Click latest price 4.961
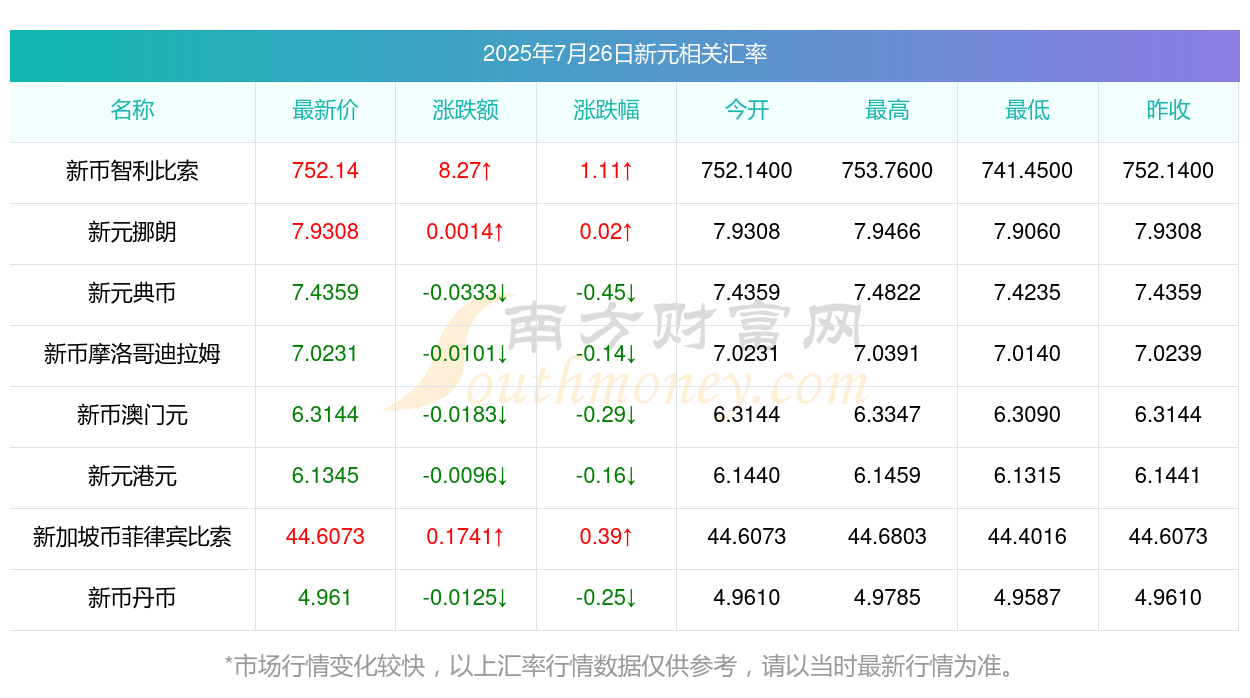Viewport: 1250px width, 698px height. (x=325, y=598)
